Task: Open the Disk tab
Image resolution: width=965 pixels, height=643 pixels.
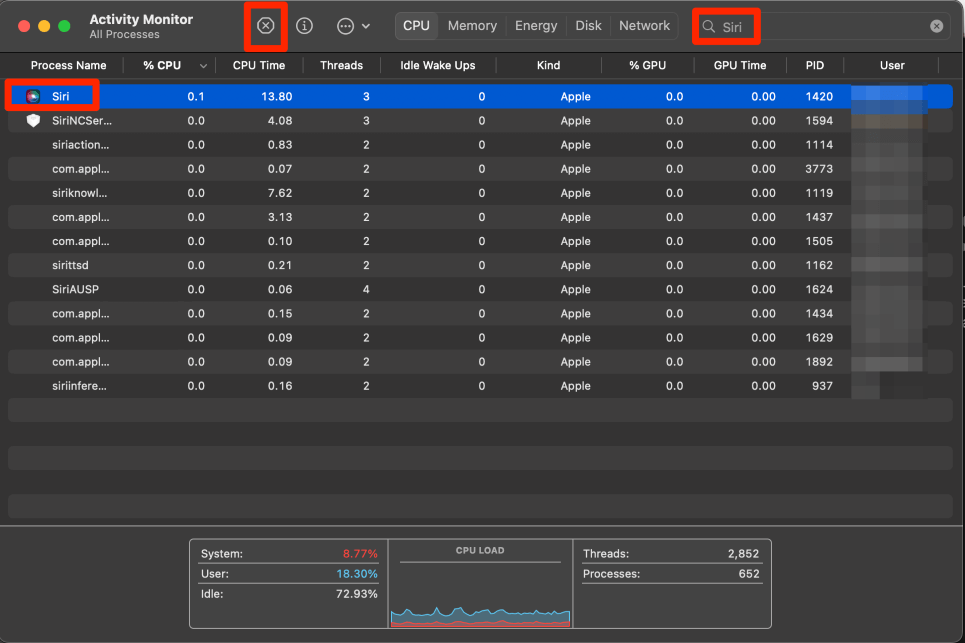Action: click(588, 26)
